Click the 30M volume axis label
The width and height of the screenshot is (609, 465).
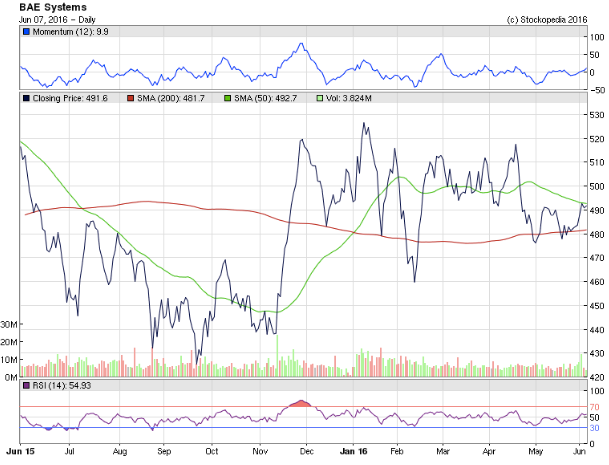coord(9,324)
